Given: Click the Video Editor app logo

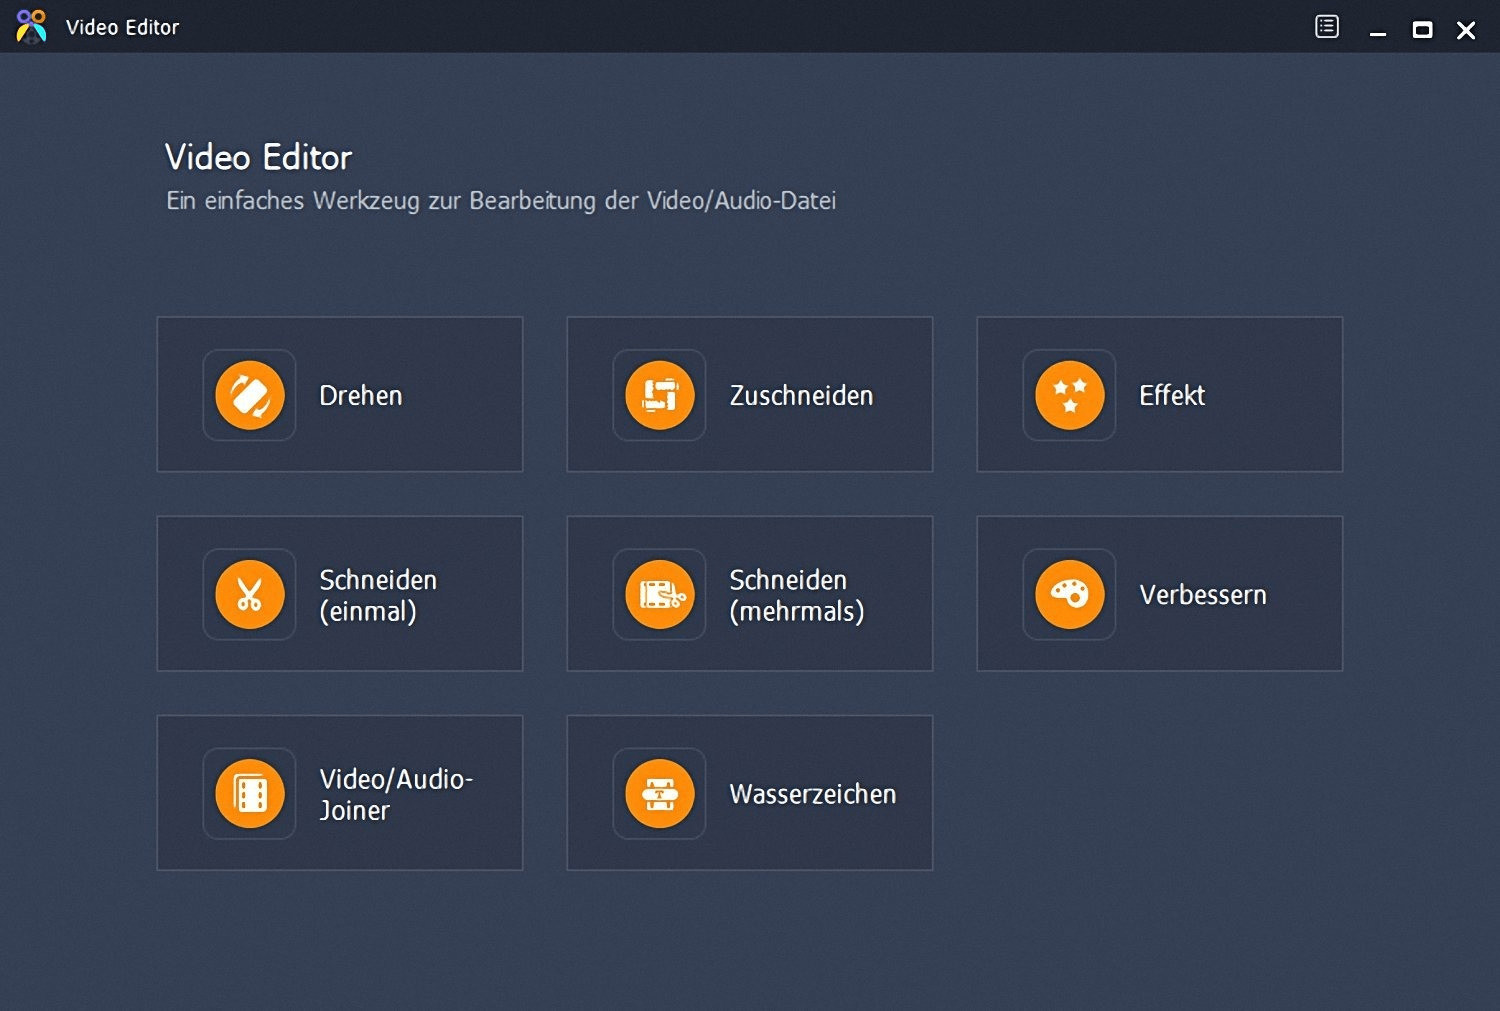Looking at the screenshot, I should (31, 27).
